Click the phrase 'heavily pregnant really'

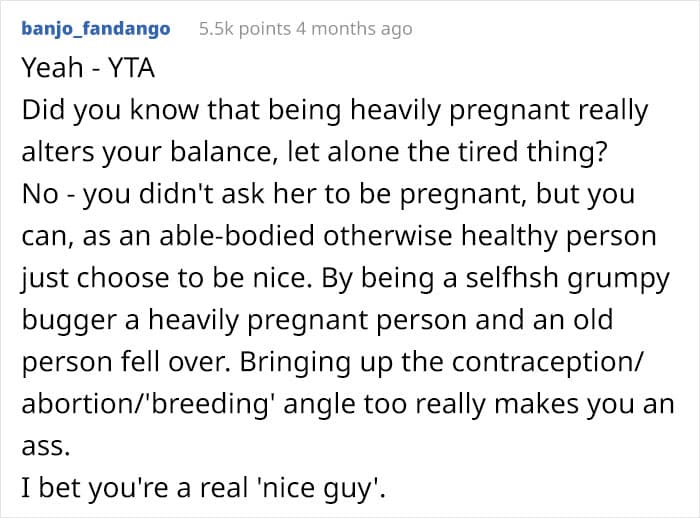click(x=499, y=110)
